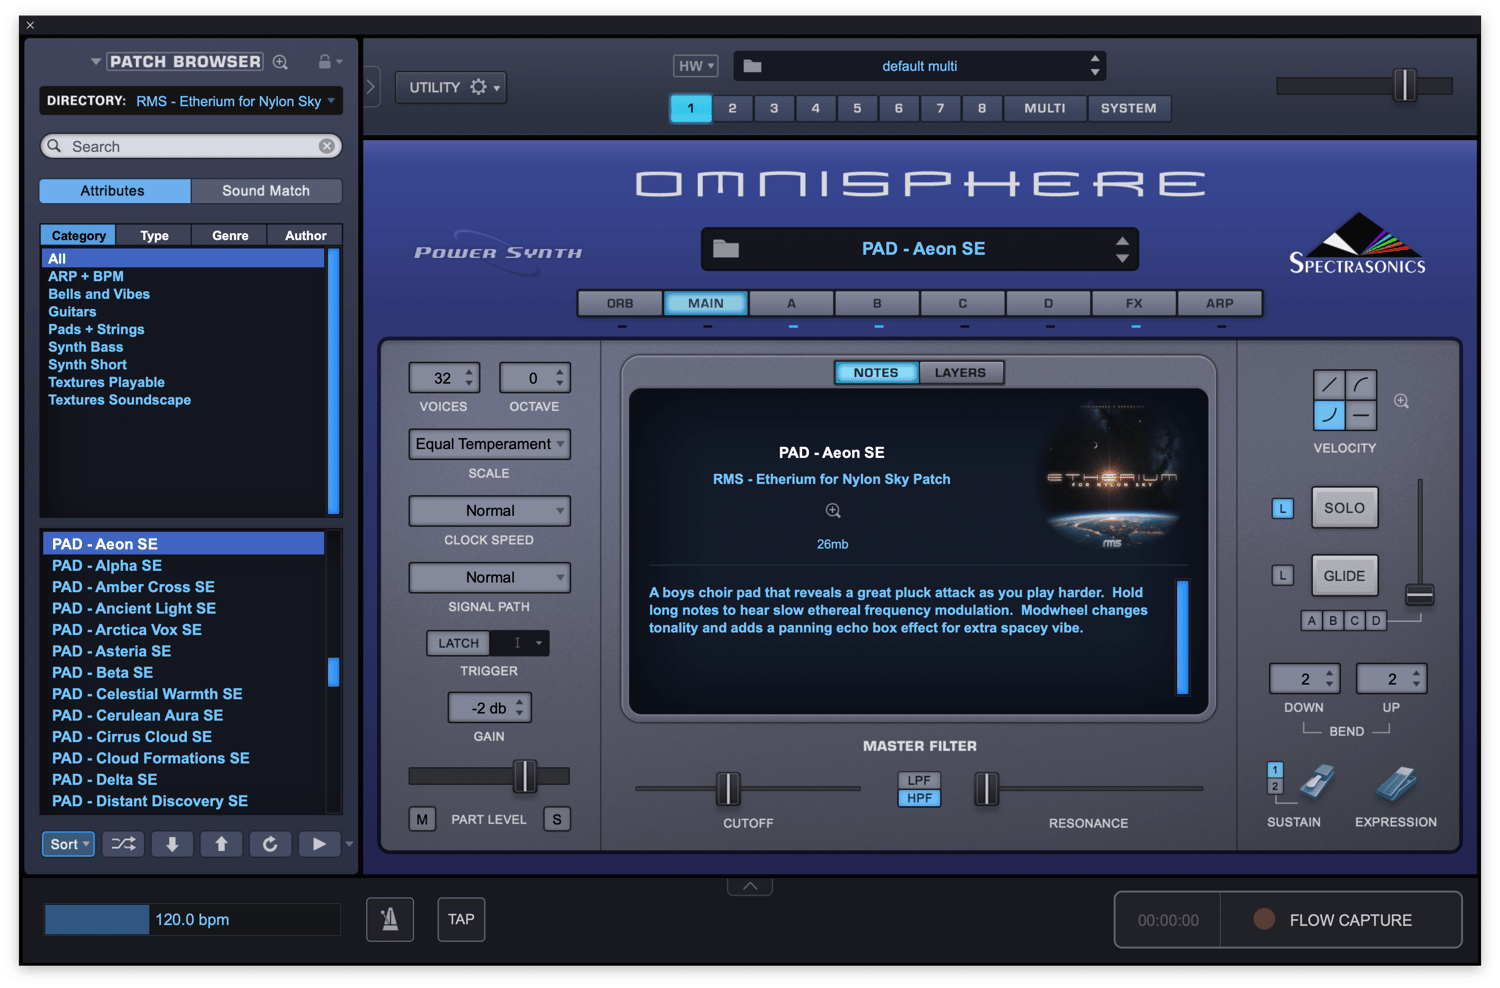Click the velocity curve zoom magnifier
Image resolution: width=1500 pixels, height=988 pixels.
(x=1402, y=401)
